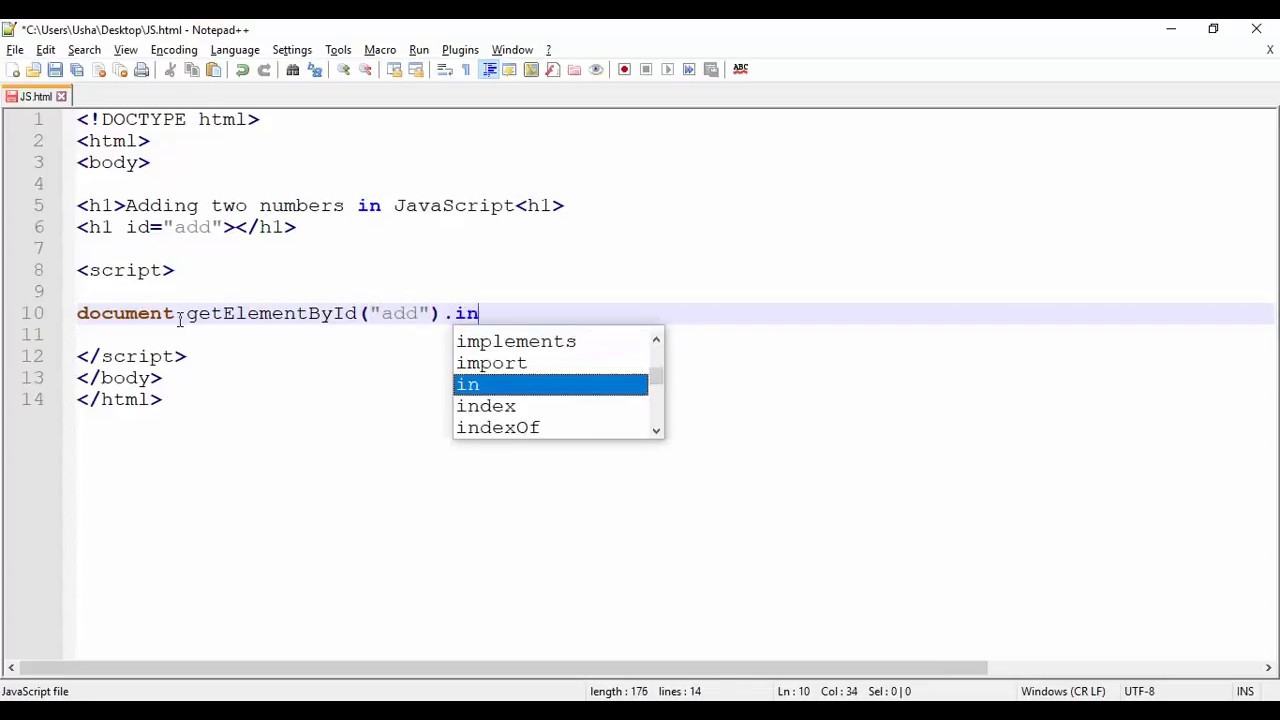Open a file with the folder icon
This screenshot has height=720, width=1280.
pos(33,70)
